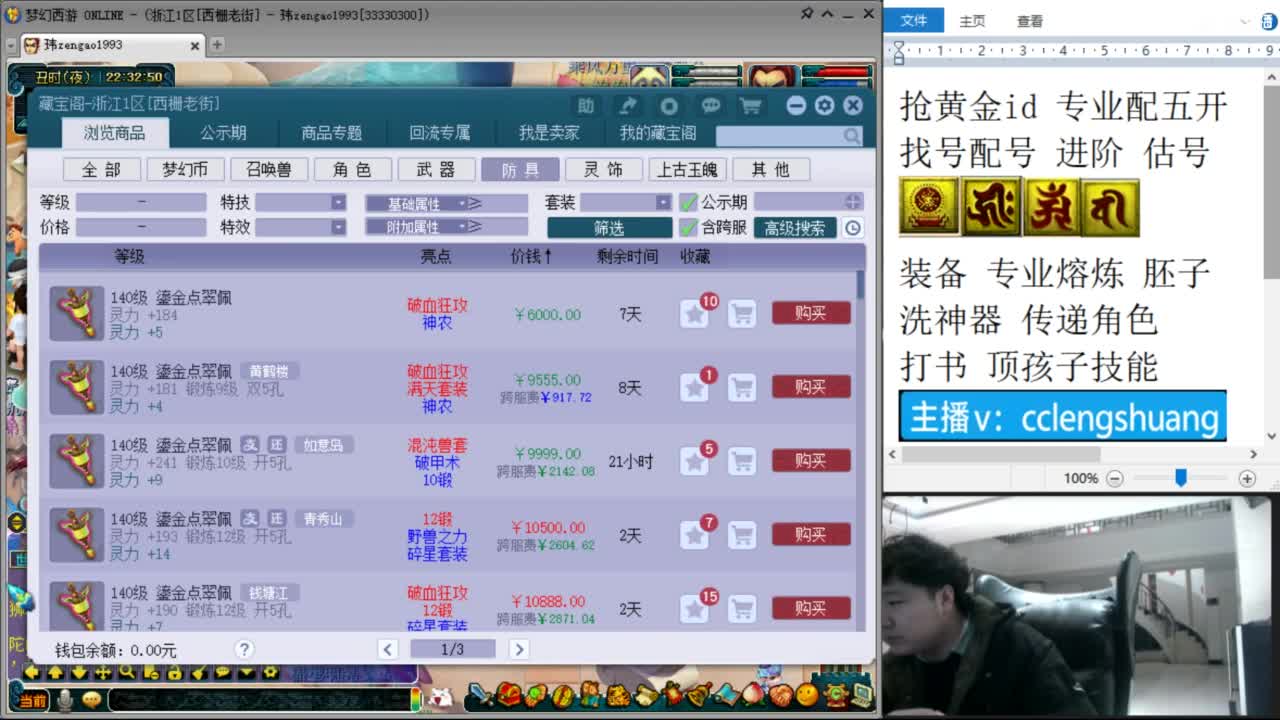Add the ¥9999.00 listing to cart
The image size is (1280, 720).
[x=741, y=461]
